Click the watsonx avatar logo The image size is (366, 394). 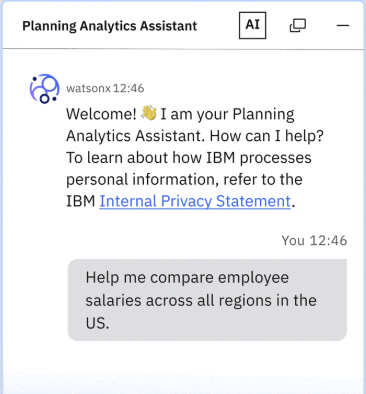point(44,89)
